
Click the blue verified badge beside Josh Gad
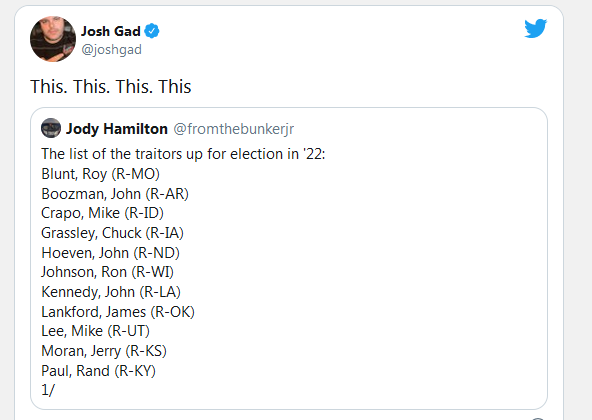click(152, 31)
